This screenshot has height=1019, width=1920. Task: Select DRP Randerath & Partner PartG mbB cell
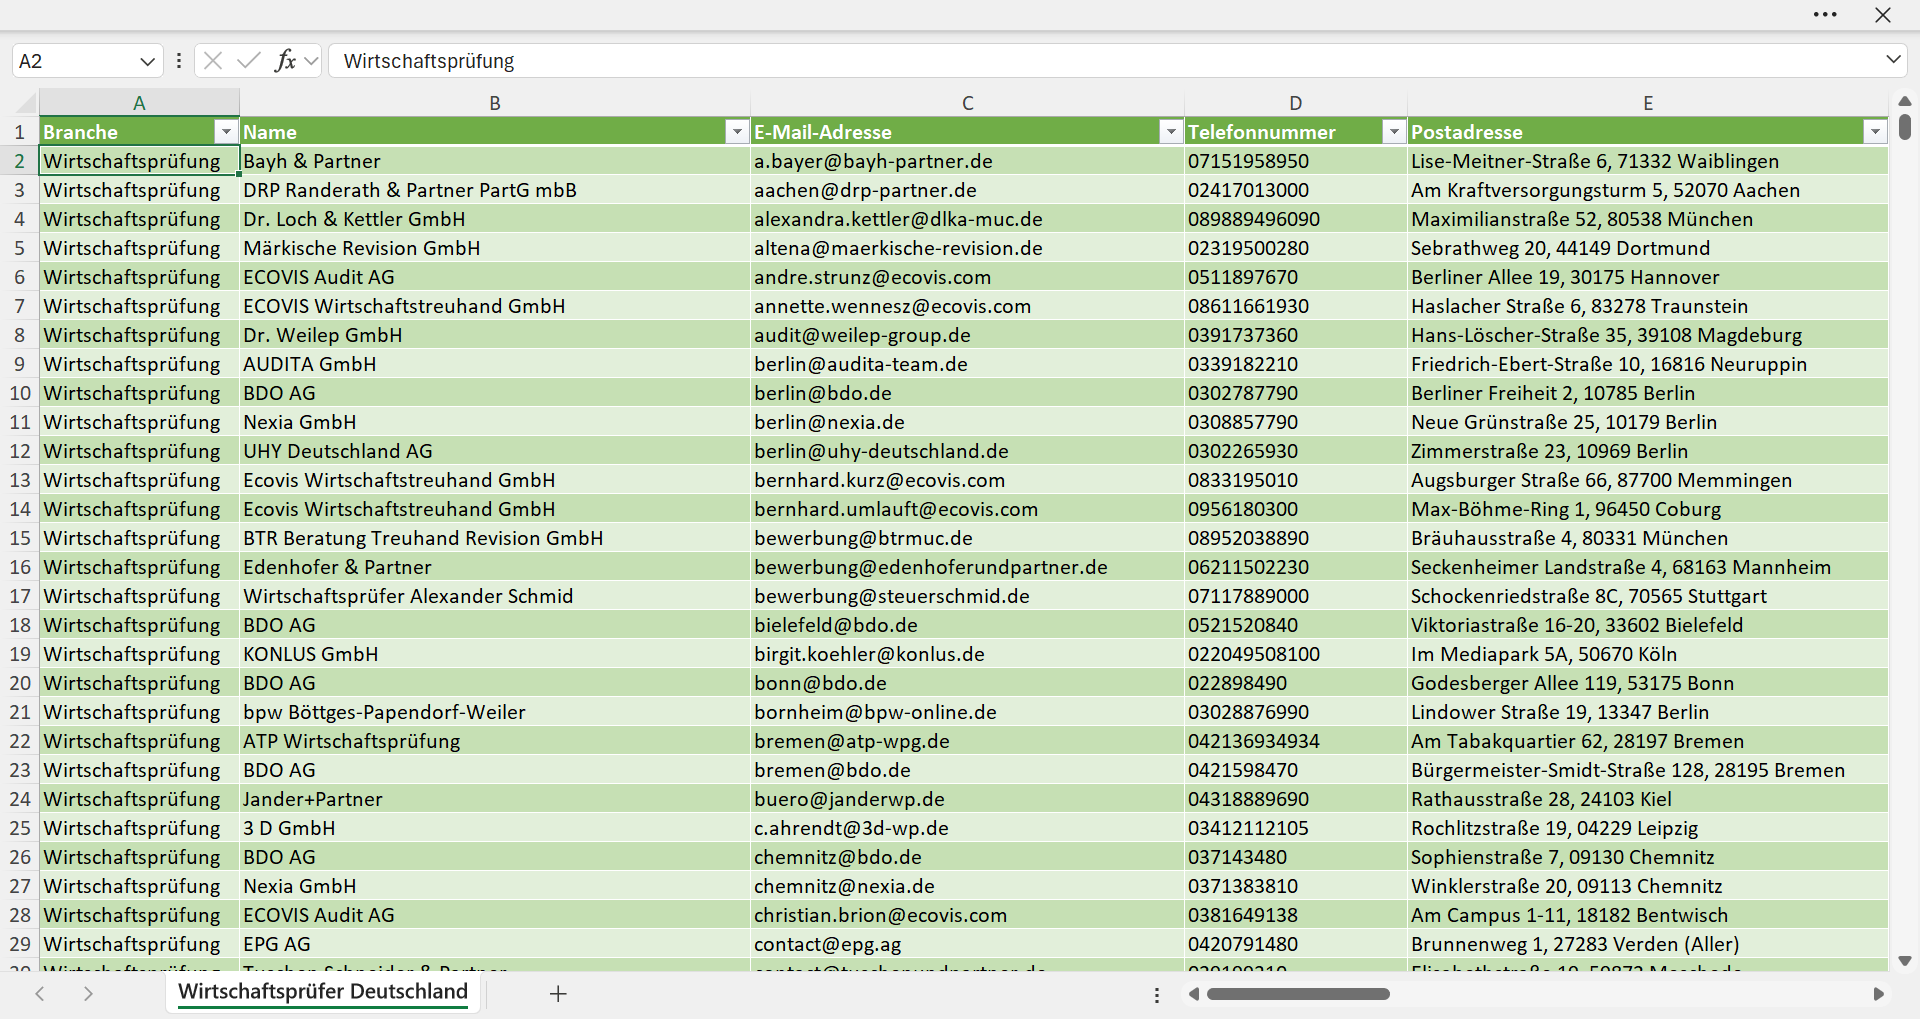pos(495,190)
